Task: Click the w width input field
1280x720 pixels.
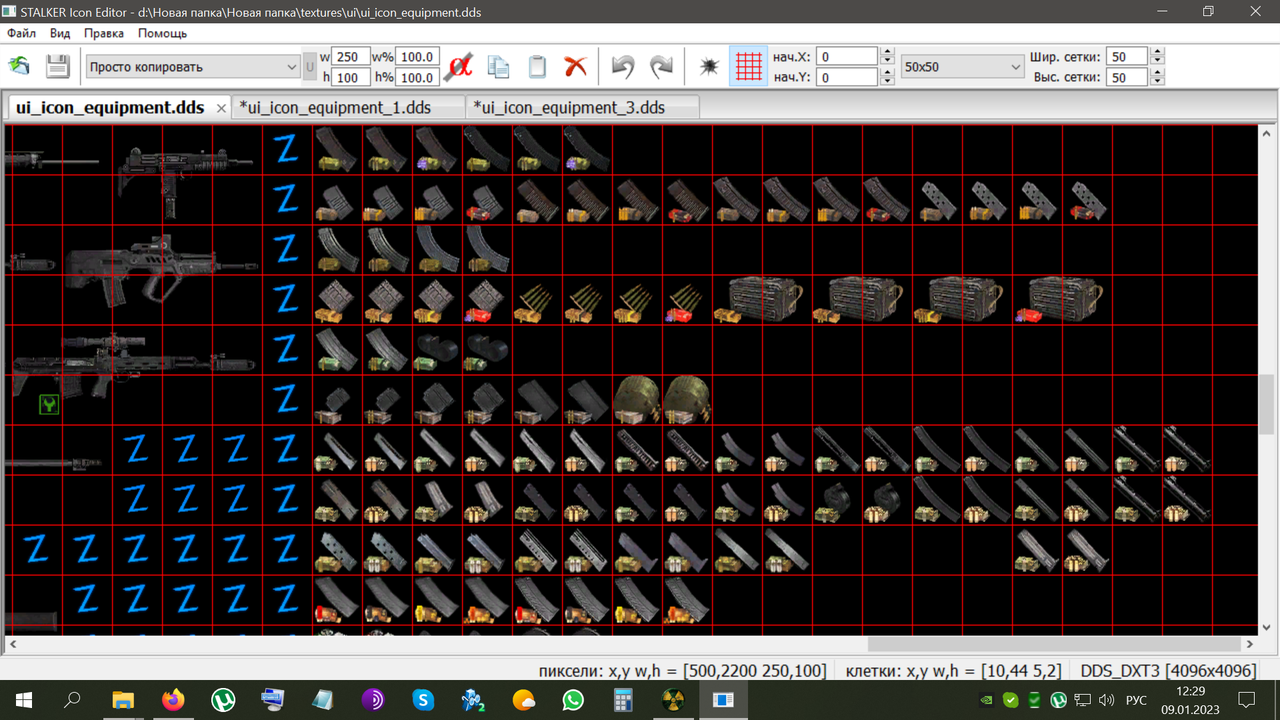Action: click(x=350, y=57)
